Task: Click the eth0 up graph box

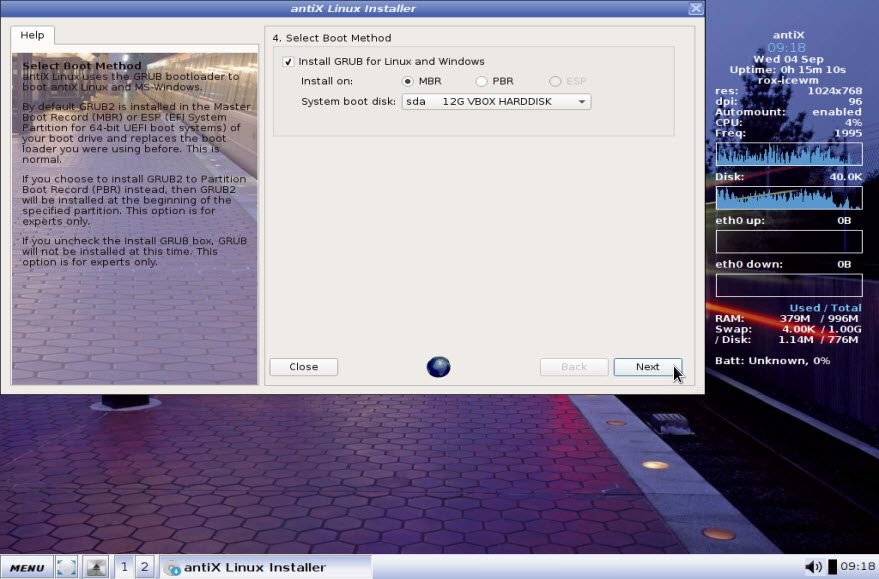Action: (x=789, y=242)
